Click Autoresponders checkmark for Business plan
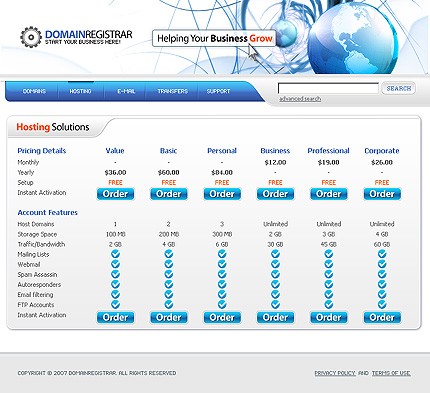This screenshot has width=430, height=393. click(275, 284)
